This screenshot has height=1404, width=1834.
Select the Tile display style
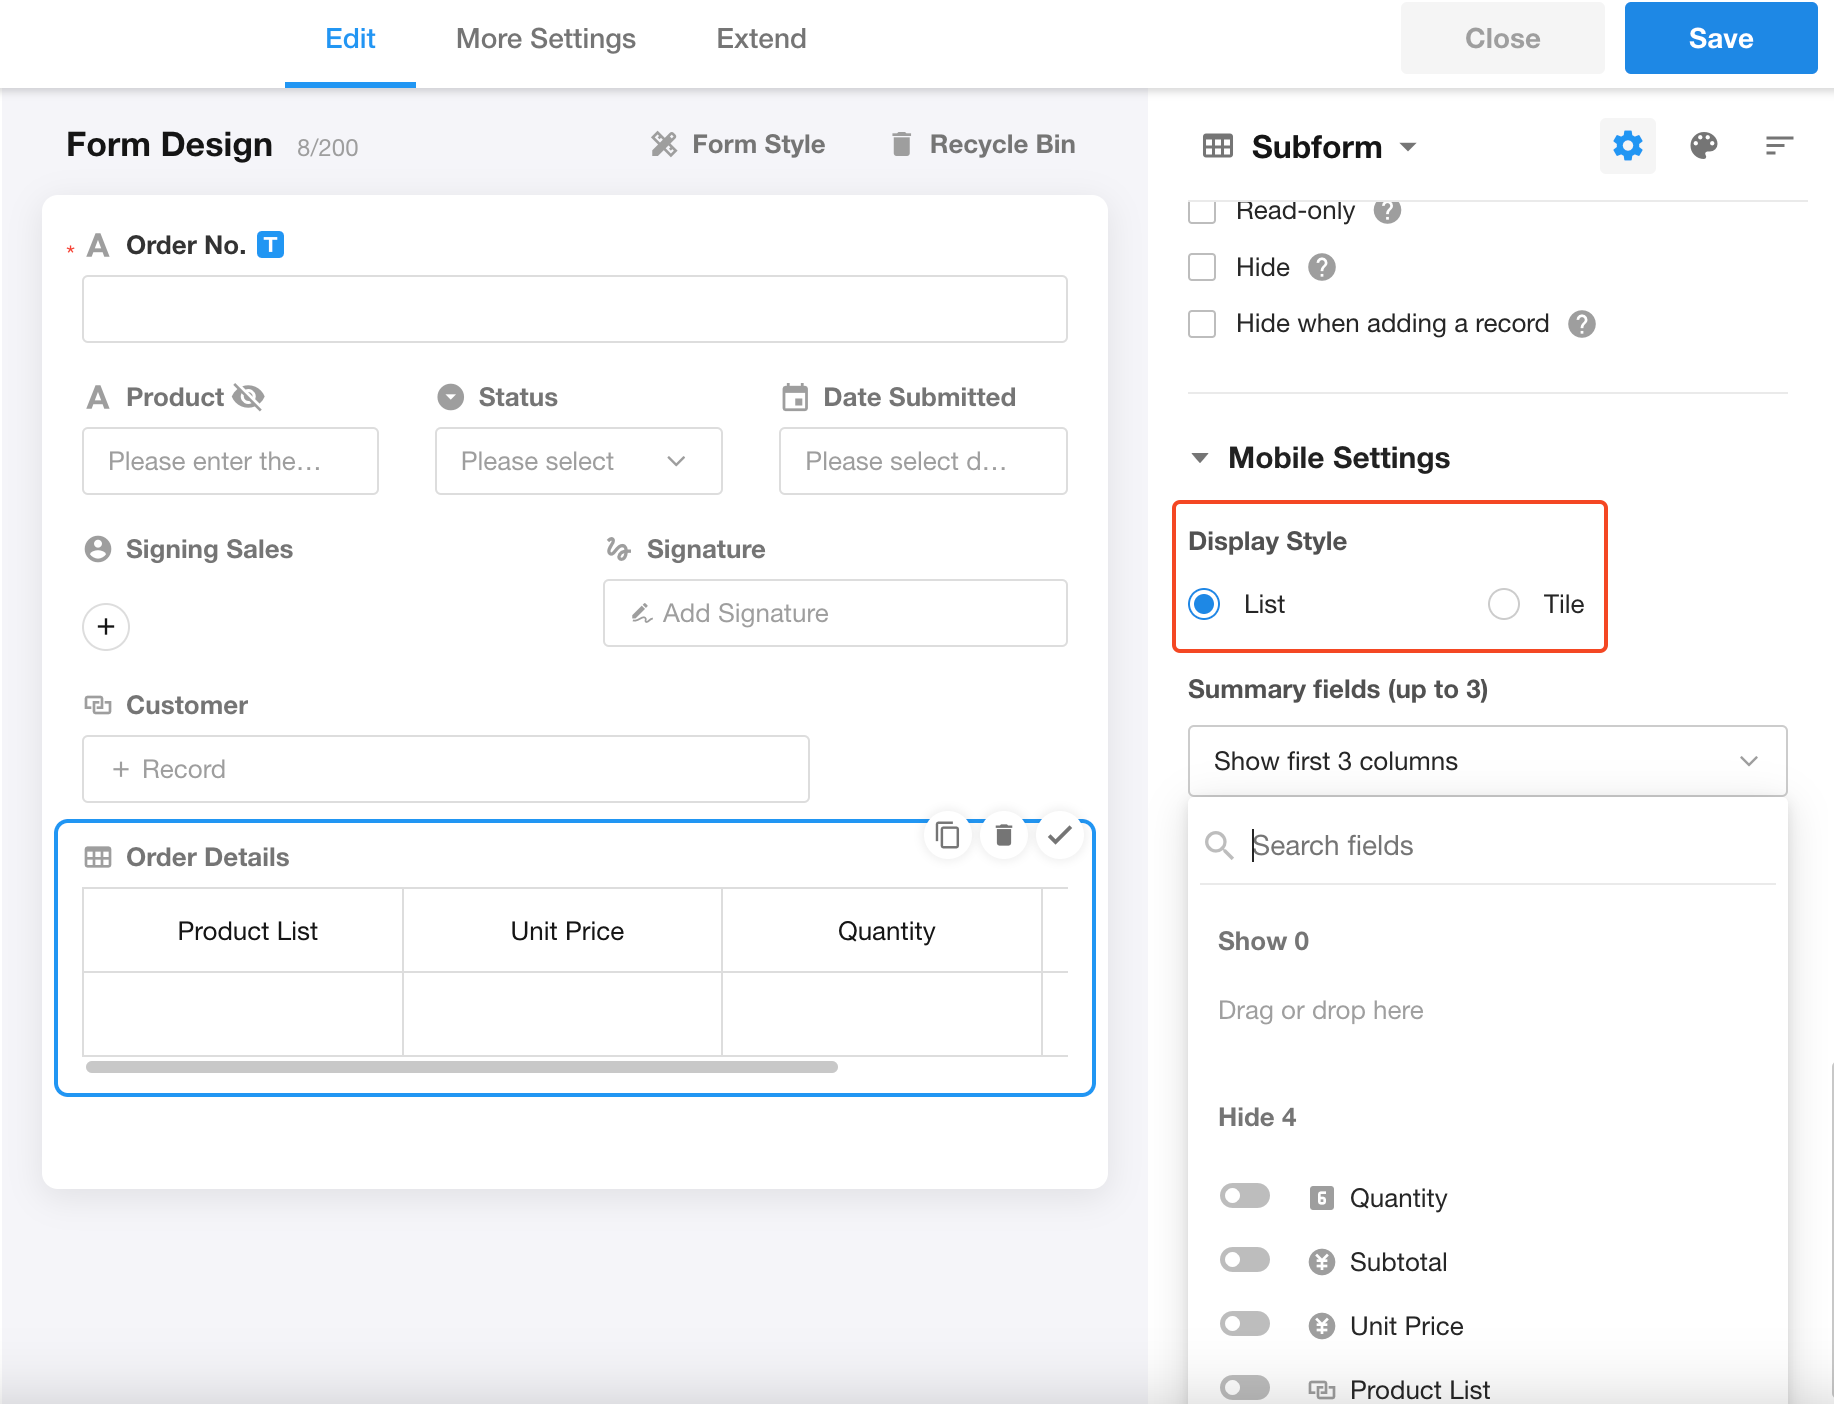click(x=1503, y=604)
